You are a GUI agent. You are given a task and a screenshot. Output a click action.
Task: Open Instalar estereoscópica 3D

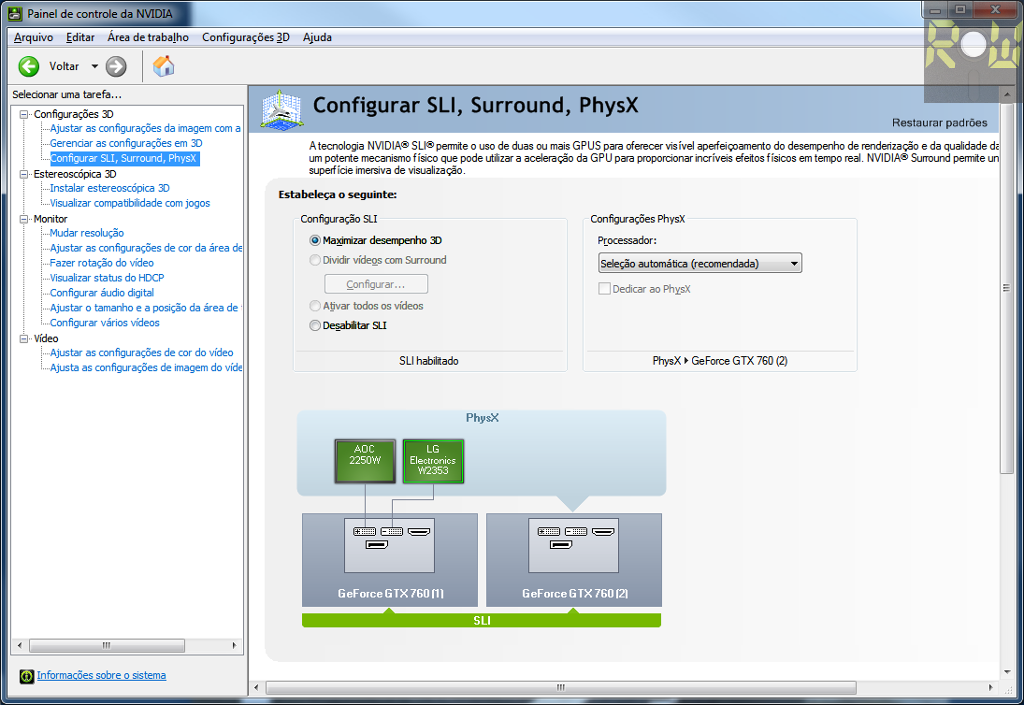pyautogui.click(x=110, y=188)
